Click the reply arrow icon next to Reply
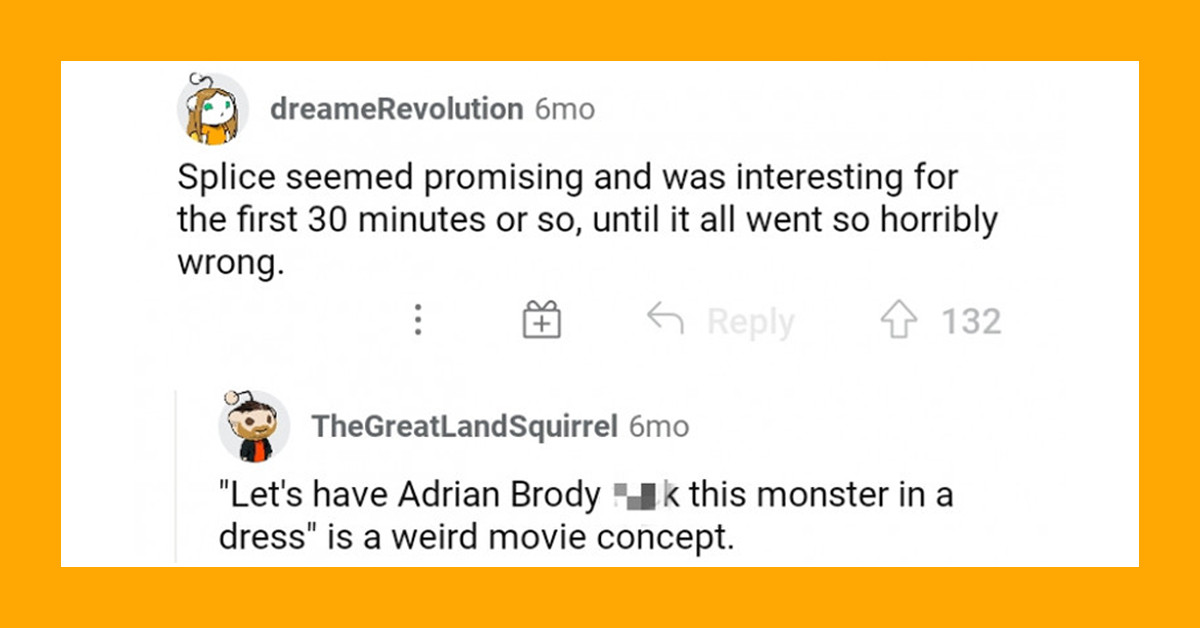Image resolution: width=1200 pixels, height=628 pixels. pos(668,320)
